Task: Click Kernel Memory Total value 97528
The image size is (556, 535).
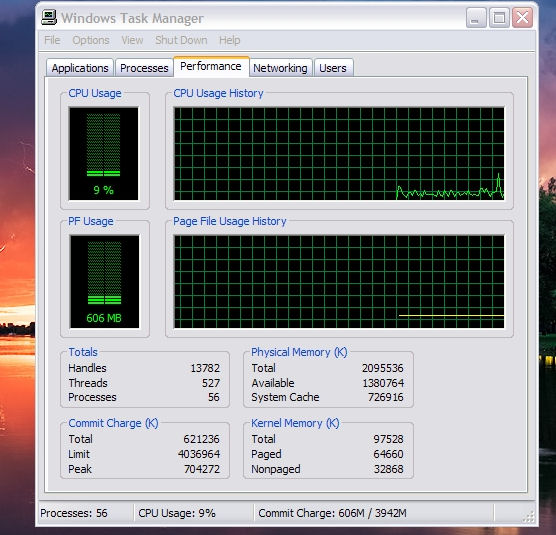Action: coord(388,439)
